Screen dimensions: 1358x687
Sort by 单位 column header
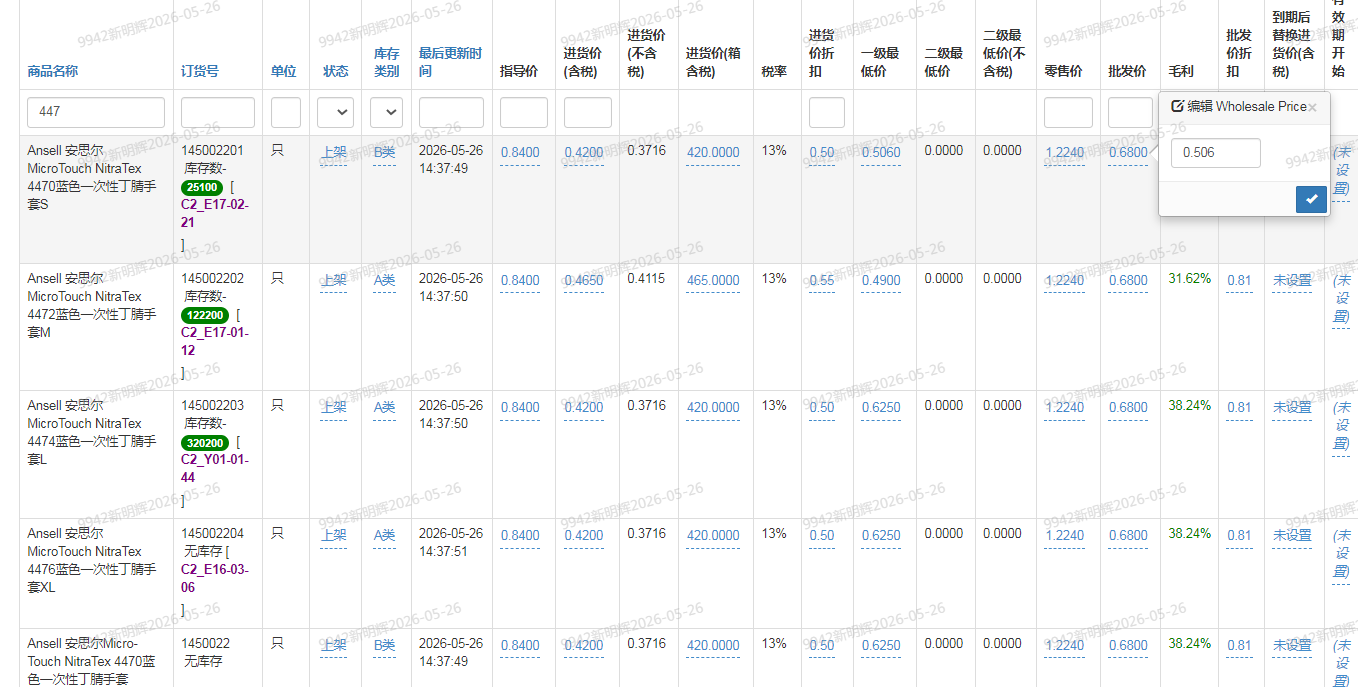coord(284,71)
